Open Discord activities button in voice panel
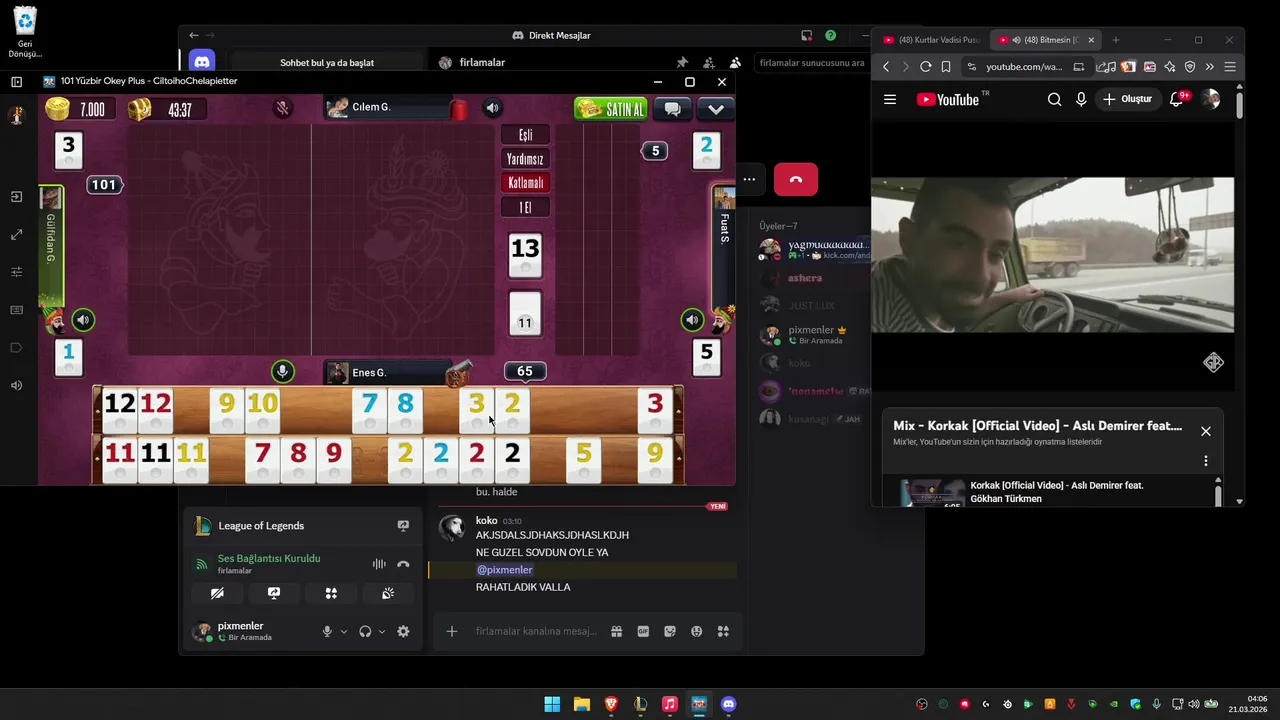 [331, 593]
